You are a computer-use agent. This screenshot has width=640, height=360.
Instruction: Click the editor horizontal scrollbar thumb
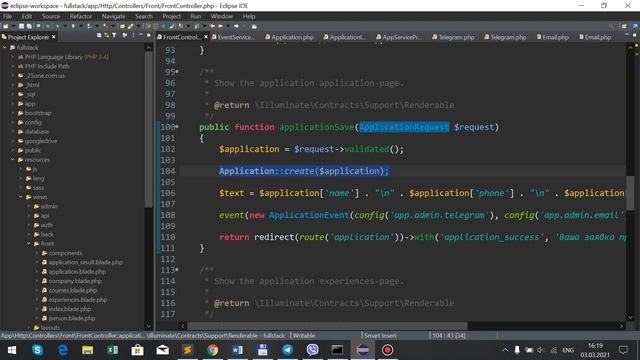coord(327,326)
